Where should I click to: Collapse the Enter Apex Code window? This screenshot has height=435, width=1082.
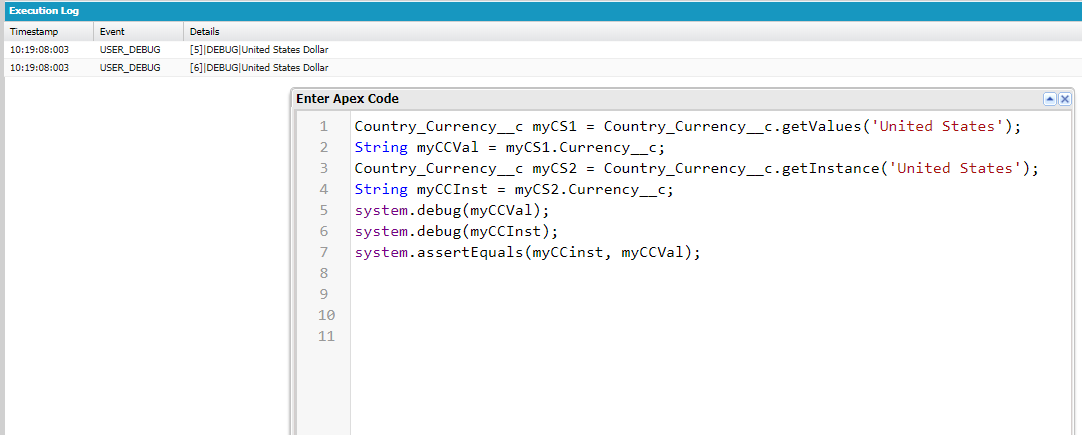(x=1050, y=99)
